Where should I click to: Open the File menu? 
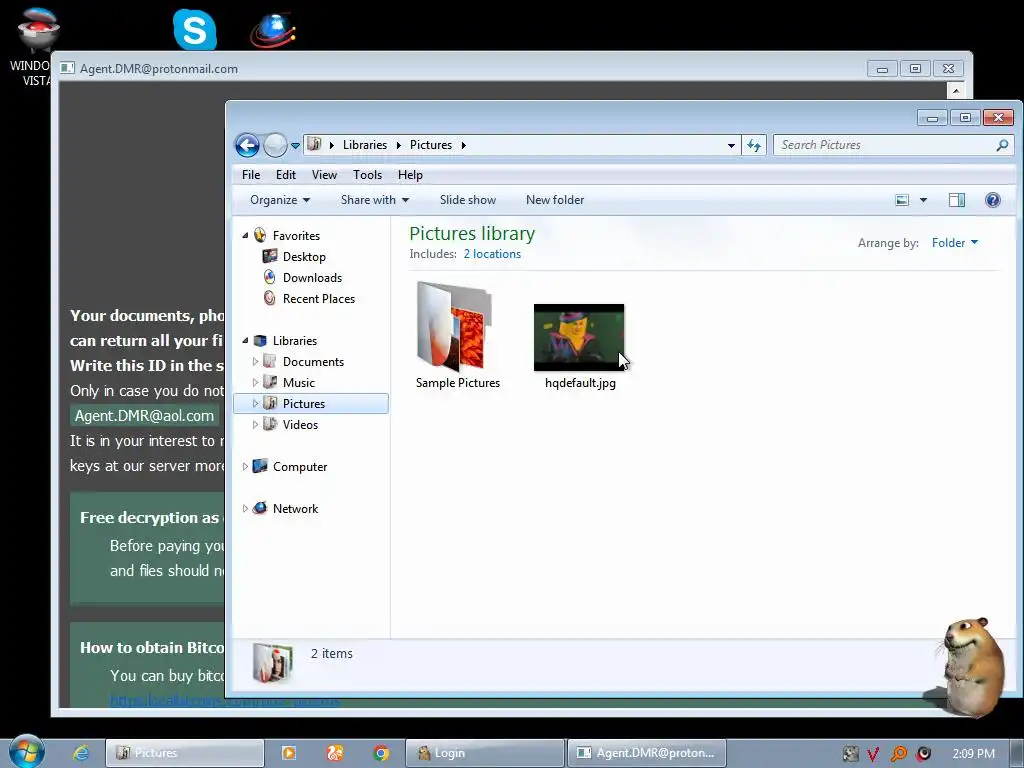click(251, 175)
